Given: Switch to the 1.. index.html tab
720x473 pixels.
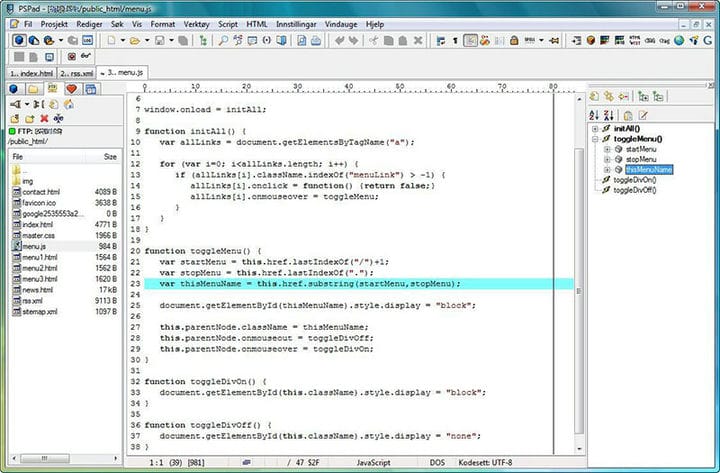Looking at the screenshot, I should [x=31, y=73].
